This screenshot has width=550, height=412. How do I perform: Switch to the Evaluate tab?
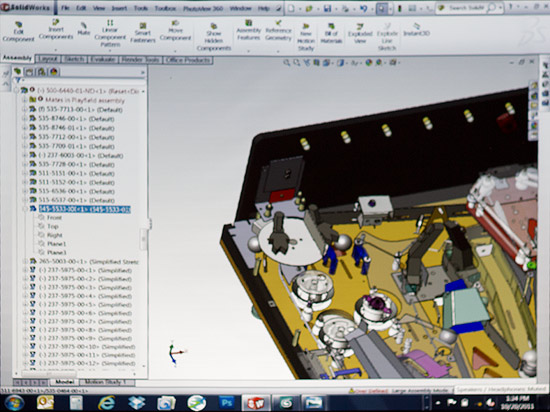point(102,60)
